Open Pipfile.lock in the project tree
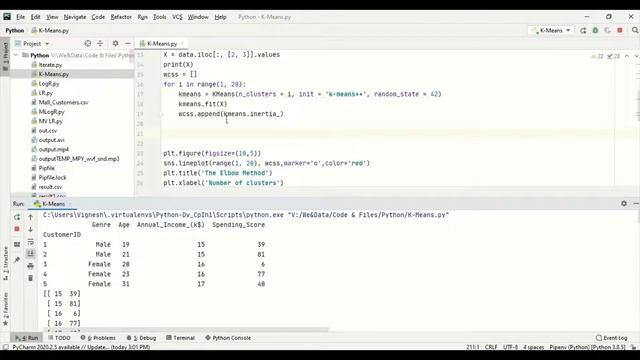Screen dimensions: 640x360 52,178
